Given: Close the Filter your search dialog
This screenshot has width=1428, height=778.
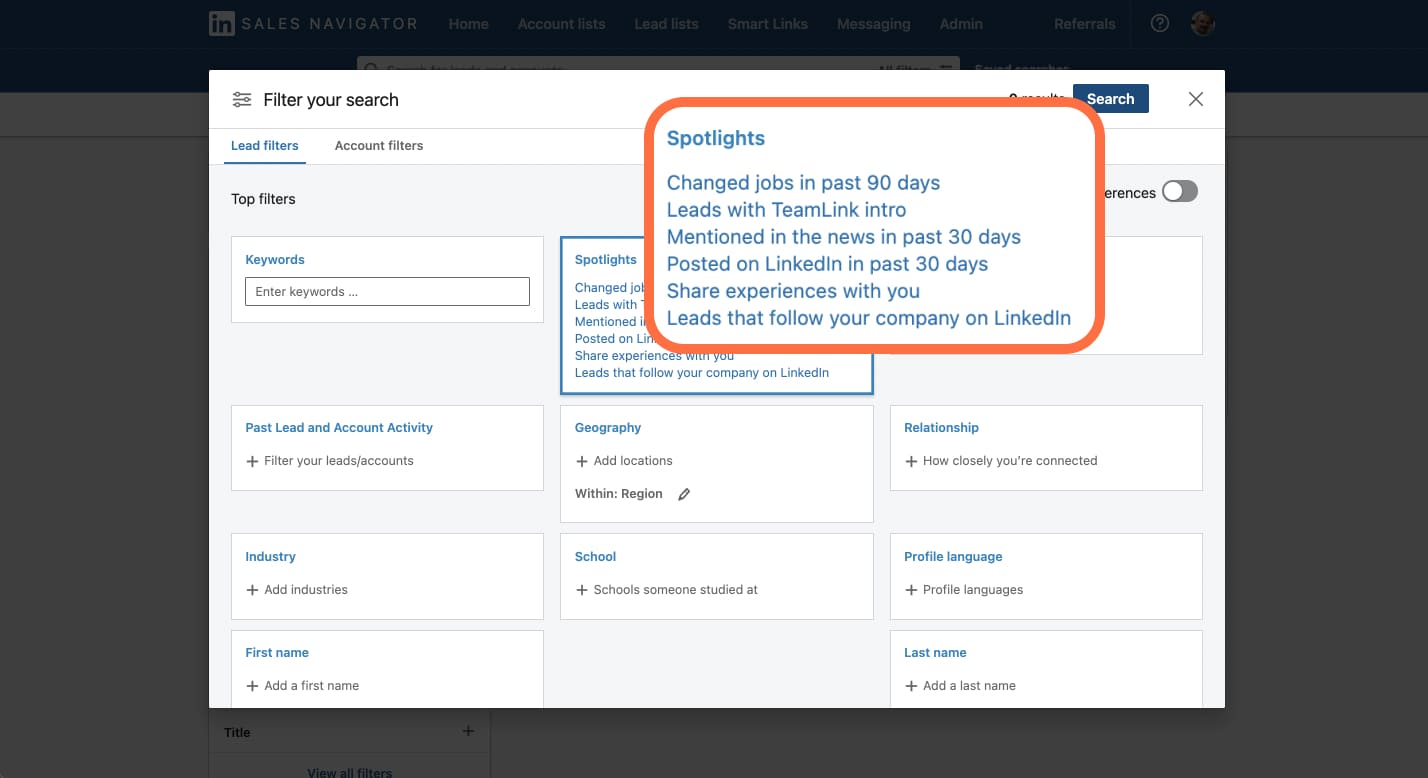Looking at the screenshot, I should (x=1195, y=99).
